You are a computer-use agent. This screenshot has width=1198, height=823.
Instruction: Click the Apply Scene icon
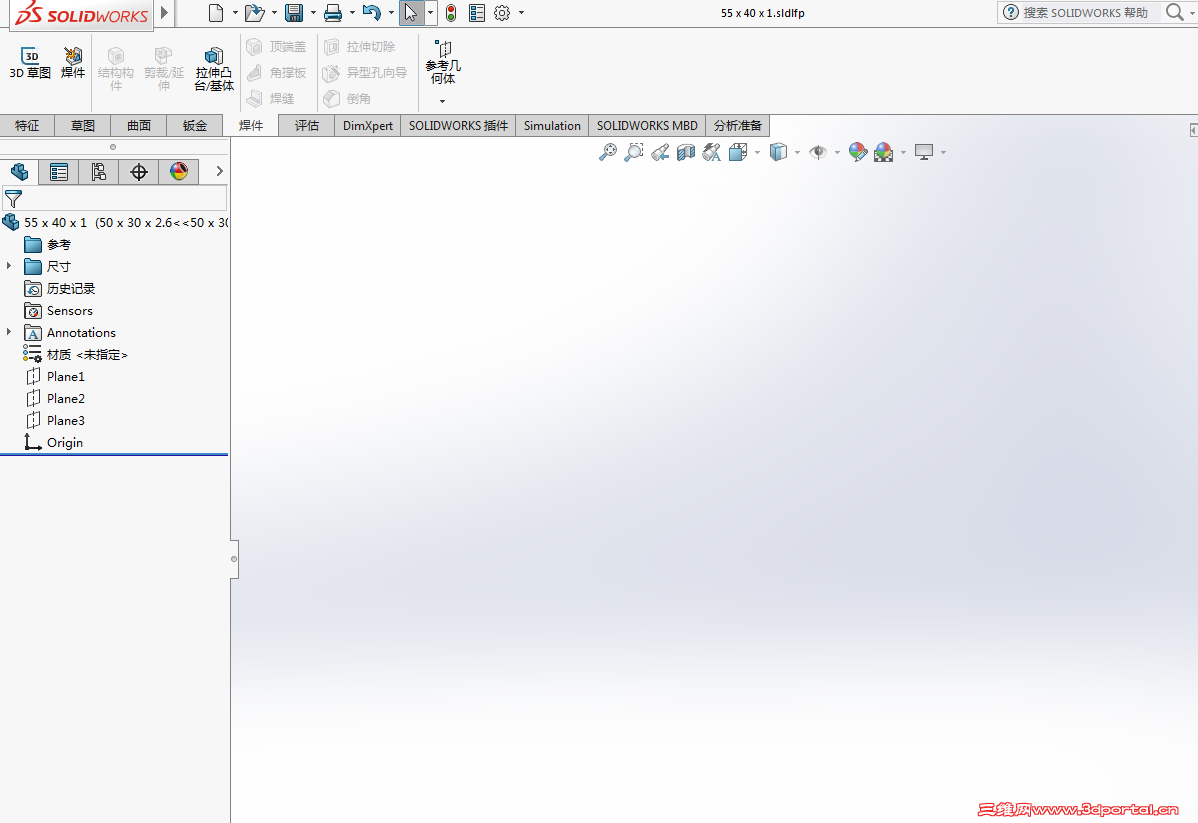883,152
